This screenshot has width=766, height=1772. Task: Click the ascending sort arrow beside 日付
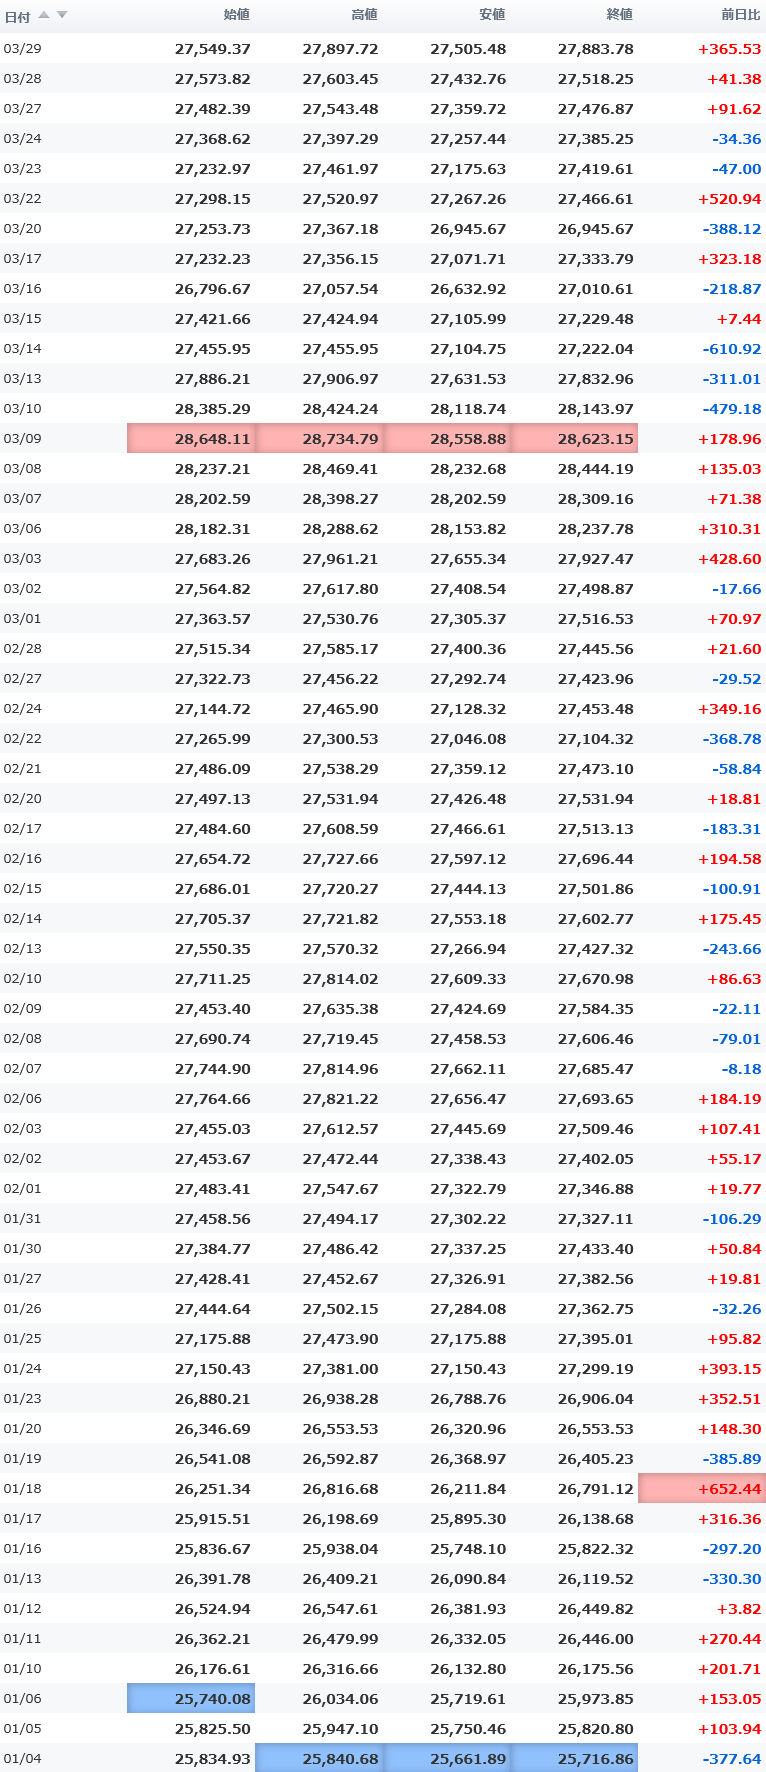click(44, 15)
